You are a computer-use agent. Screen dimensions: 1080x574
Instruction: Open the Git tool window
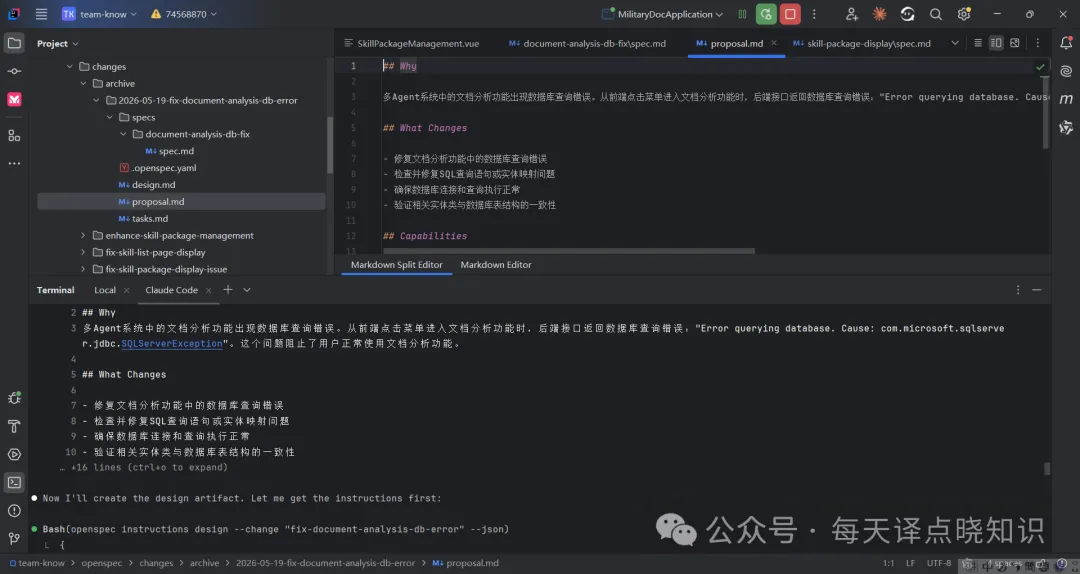pos(14,539)
